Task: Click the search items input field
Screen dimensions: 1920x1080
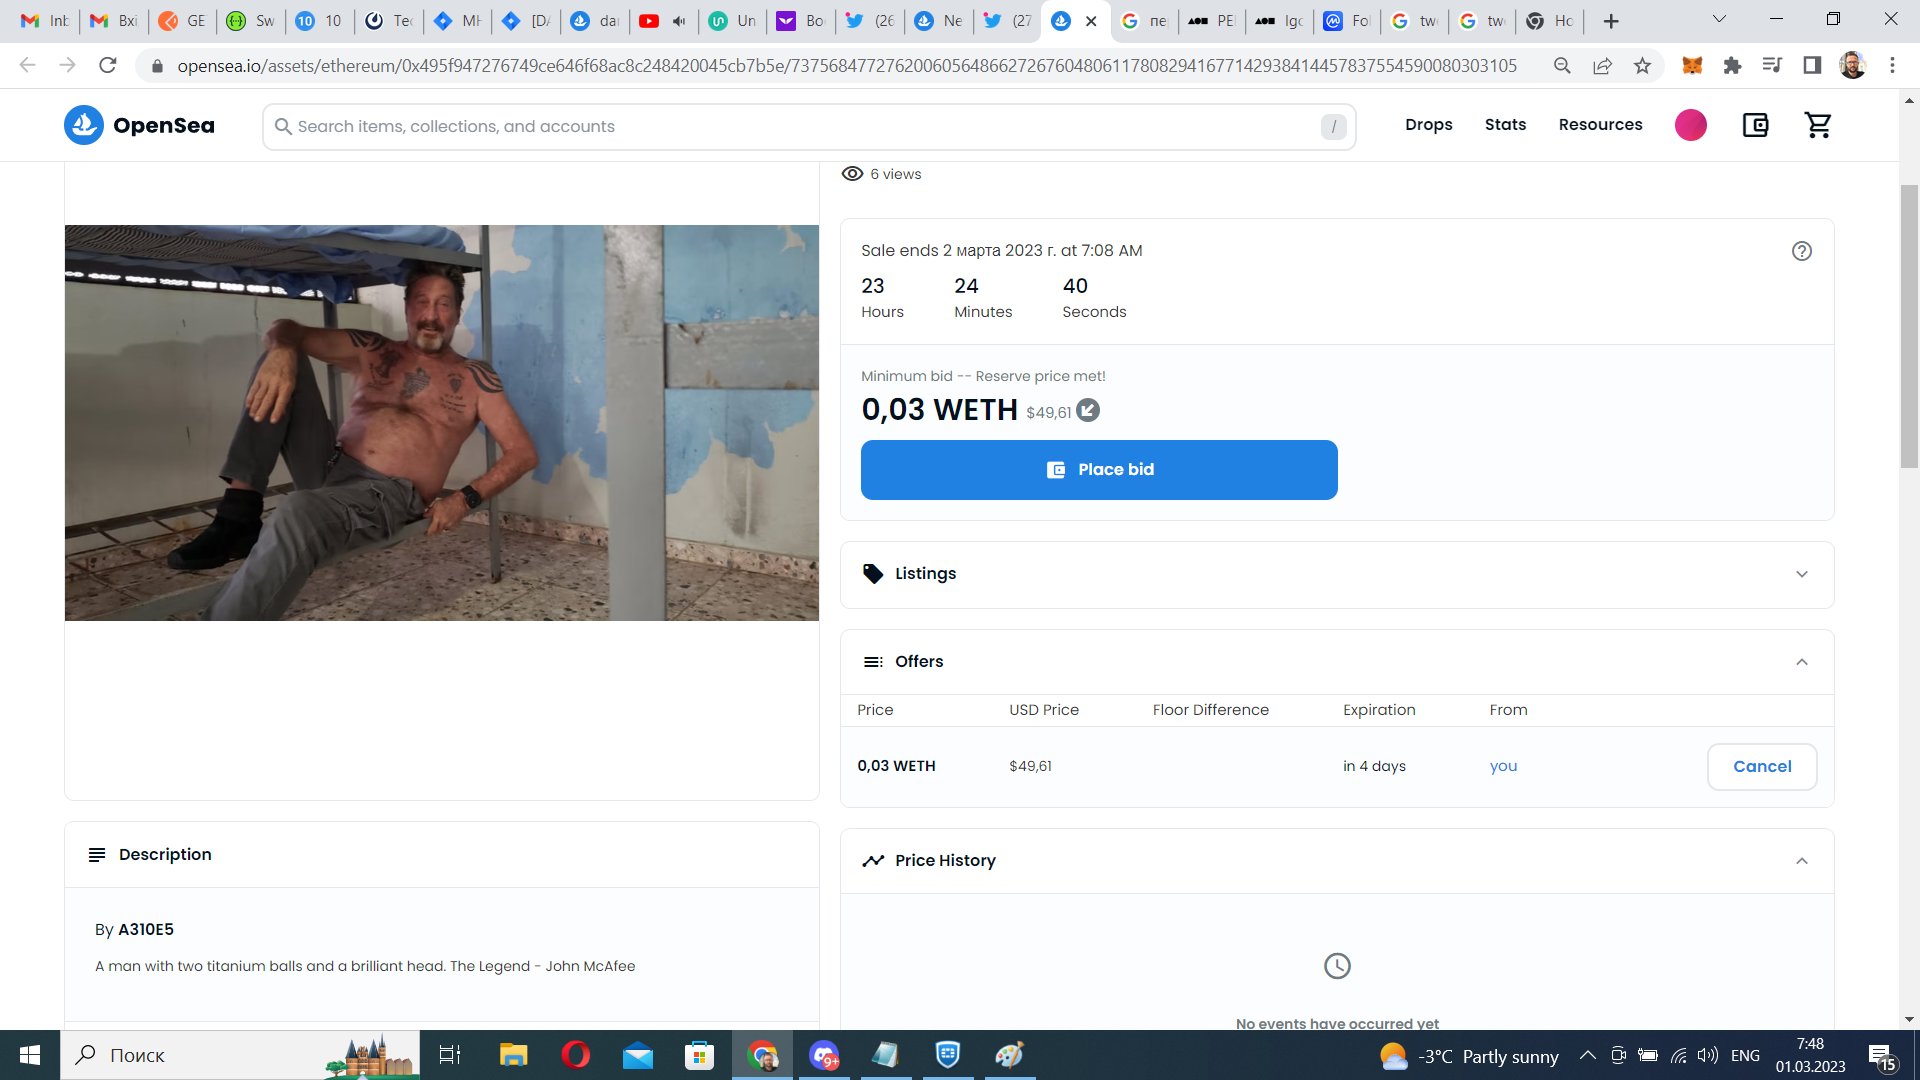Action: [800, 127]
